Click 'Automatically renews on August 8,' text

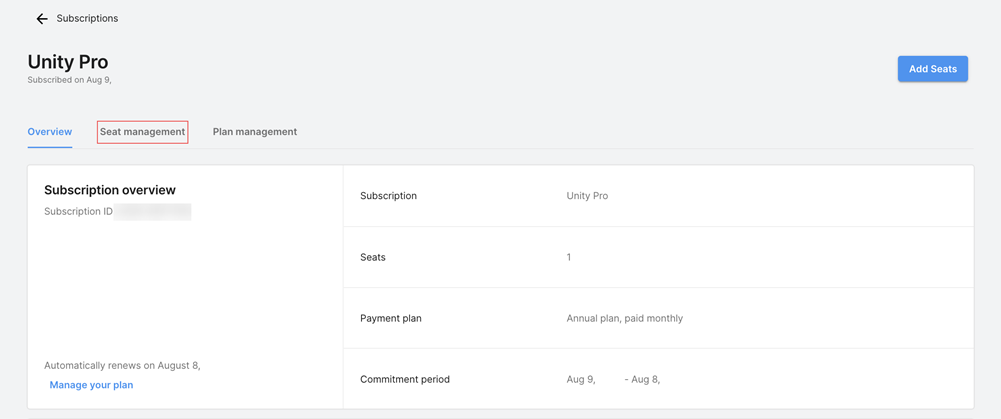(123, 366)
